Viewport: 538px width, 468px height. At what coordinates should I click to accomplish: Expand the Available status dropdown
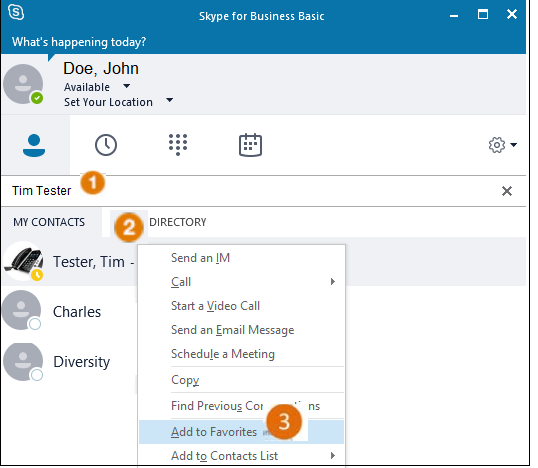point(127,86)
